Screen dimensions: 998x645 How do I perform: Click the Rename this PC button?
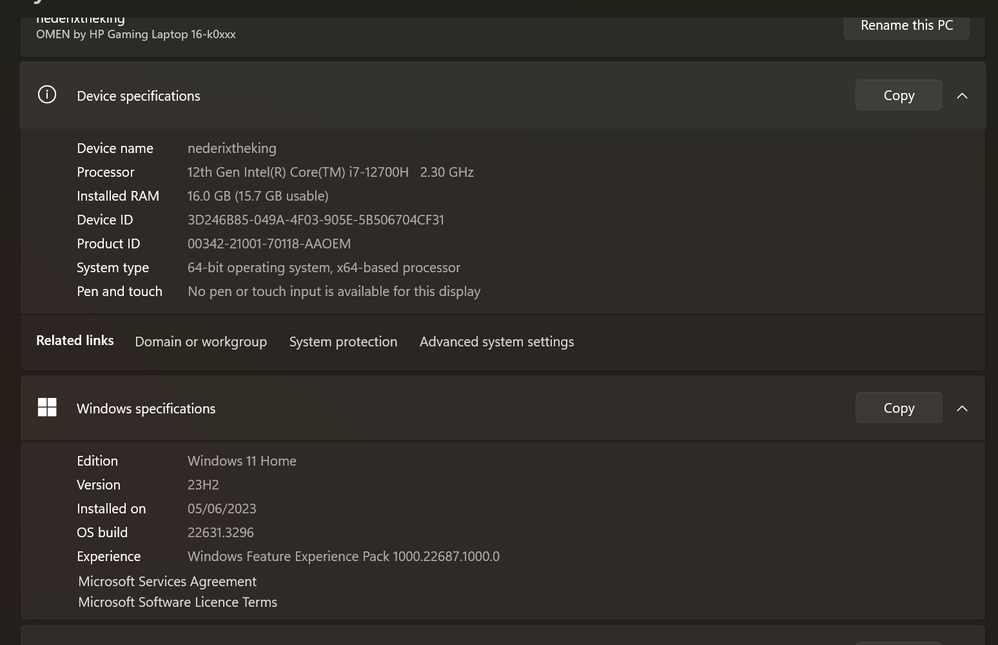tap(906, 25)
